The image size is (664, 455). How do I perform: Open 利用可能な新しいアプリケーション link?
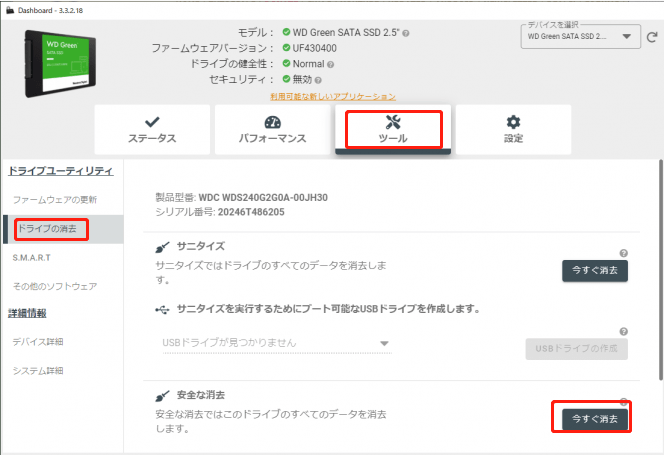coord(333,97)
